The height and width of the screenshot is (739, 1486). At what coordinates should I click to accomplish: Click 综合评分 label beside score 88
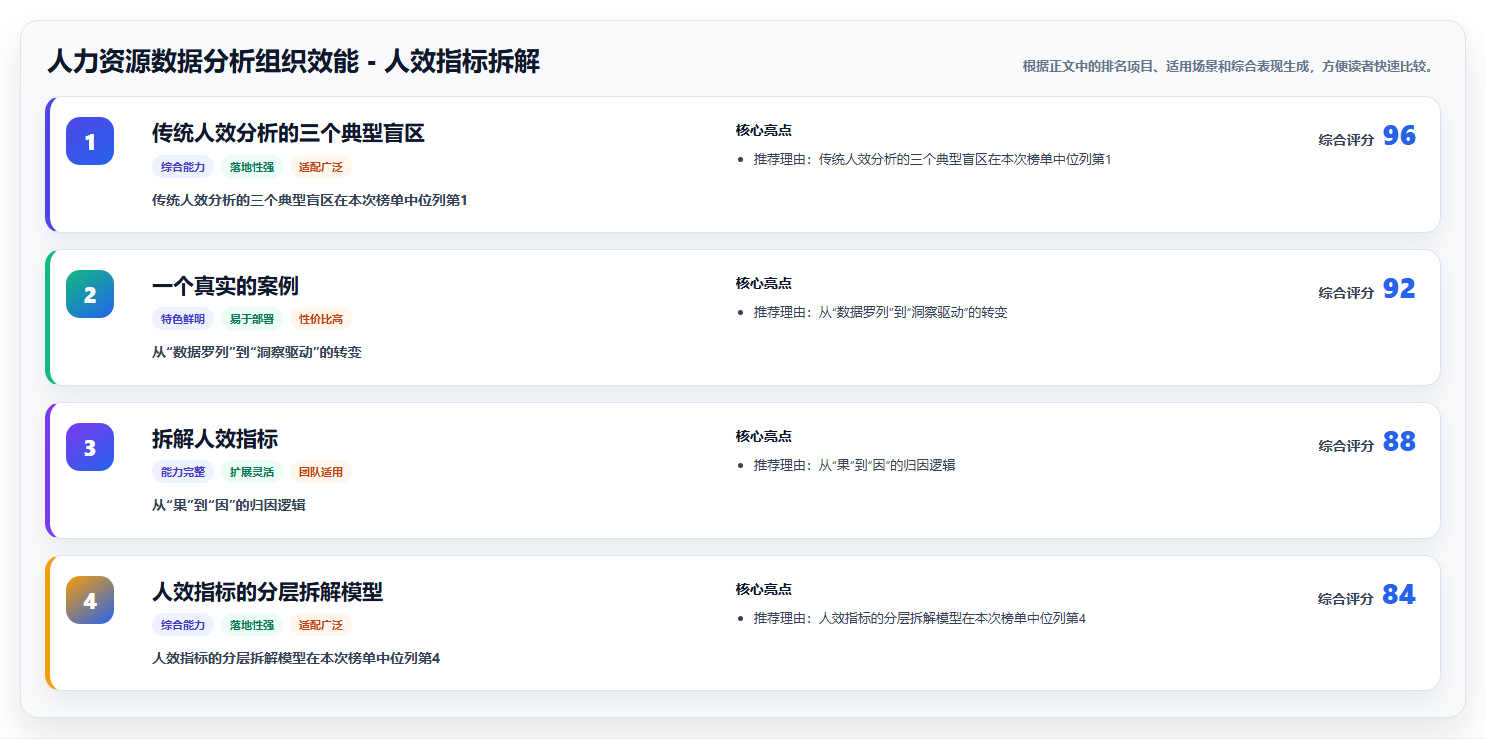point(1346,447)
